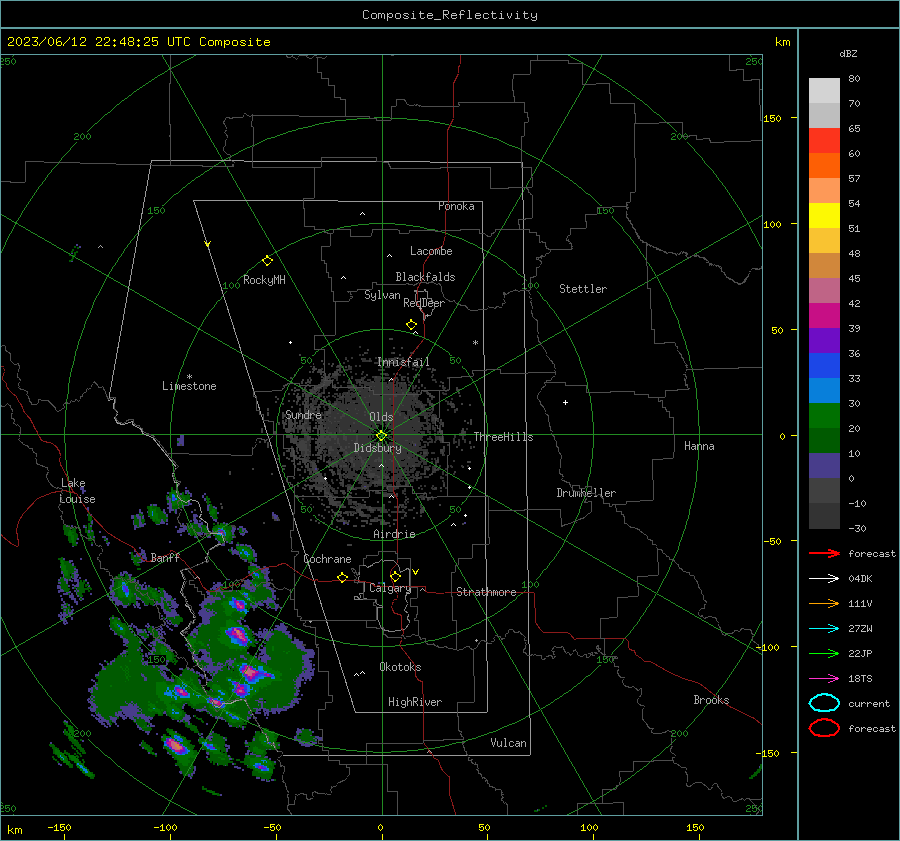Click the red forecast ellipse legend icon
This screenshot has height=841, width=900.
(824, 728)
